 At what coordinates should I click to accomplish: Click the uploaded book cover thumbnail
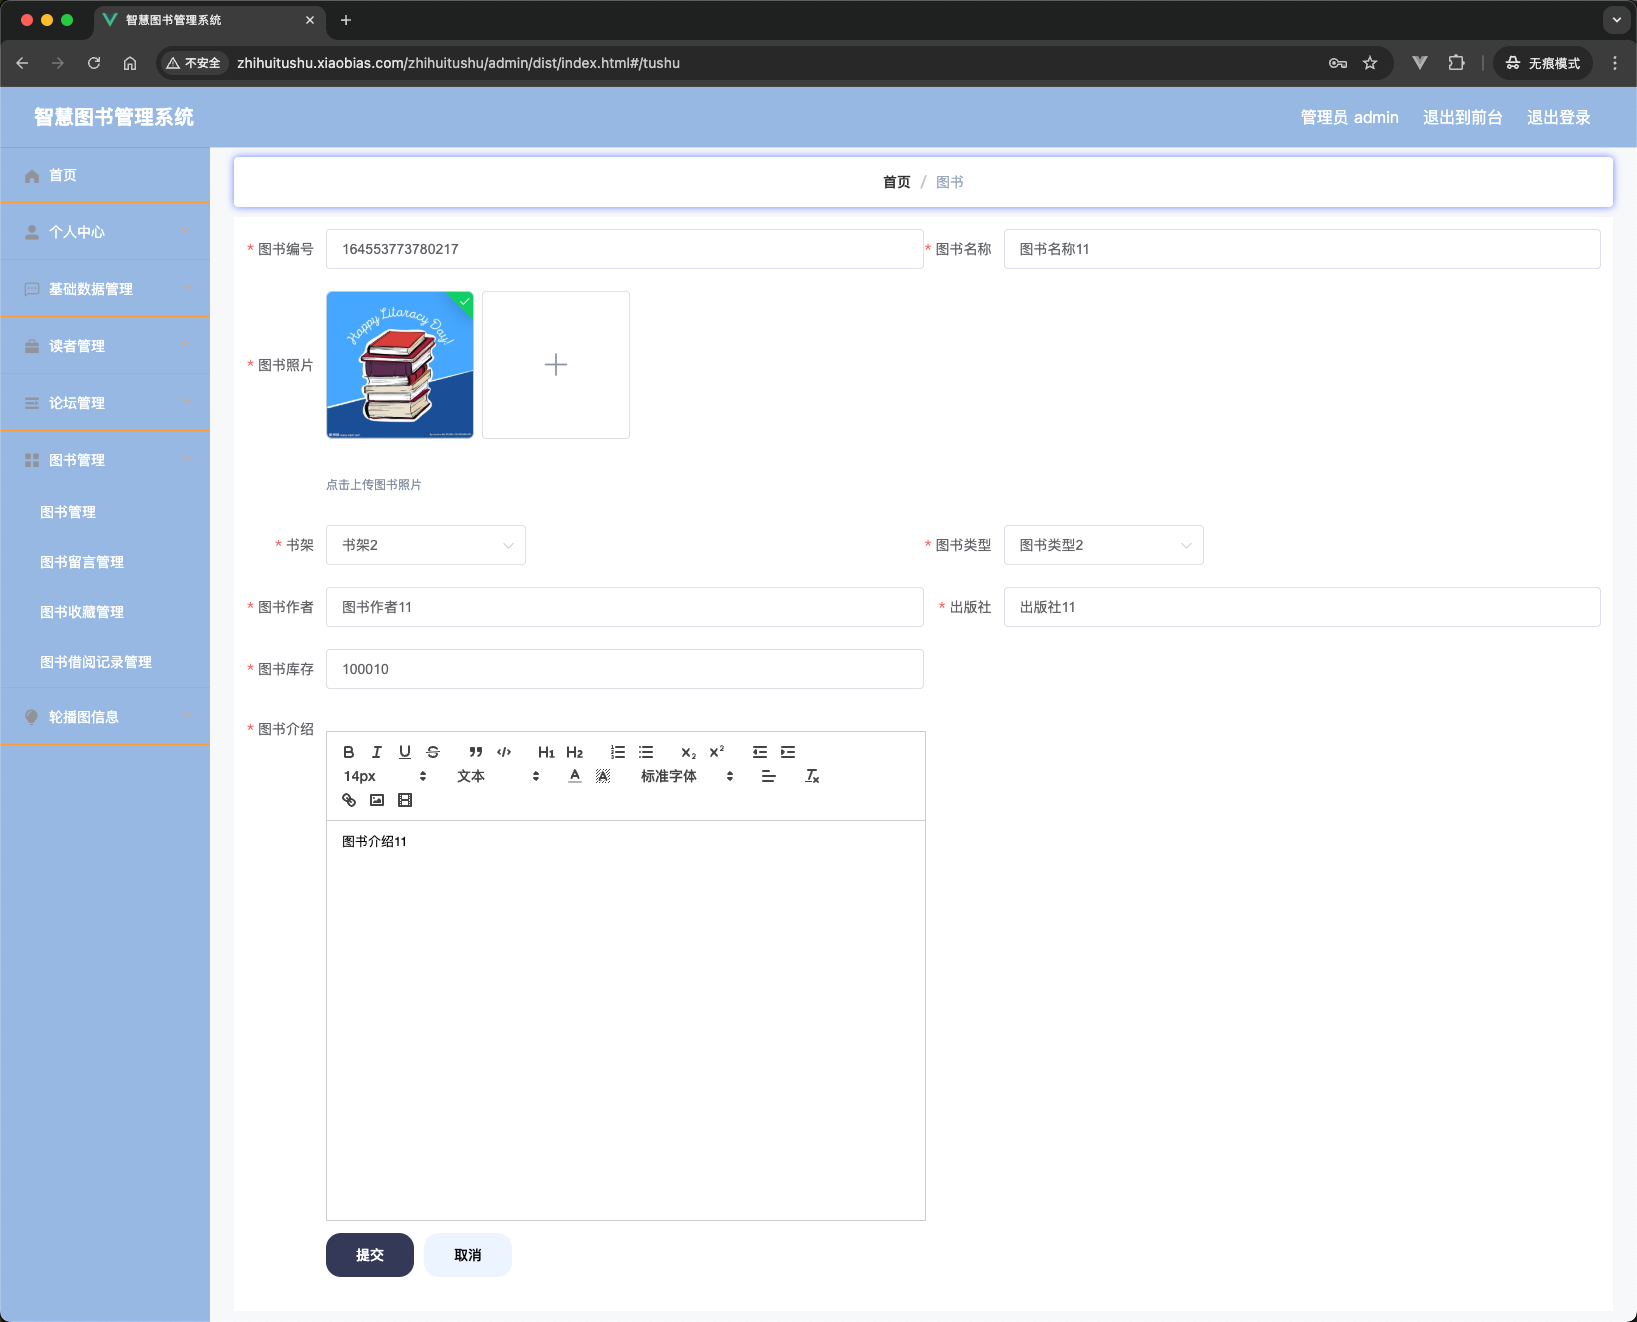(x=400, y=365)
